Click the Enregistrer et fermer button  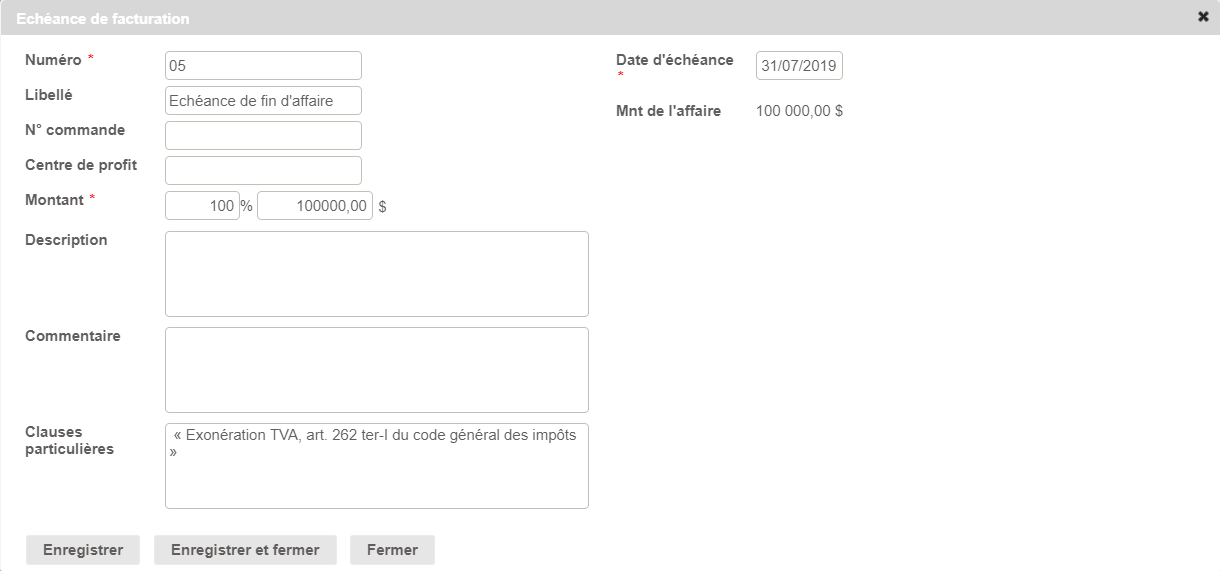(245, 550)
